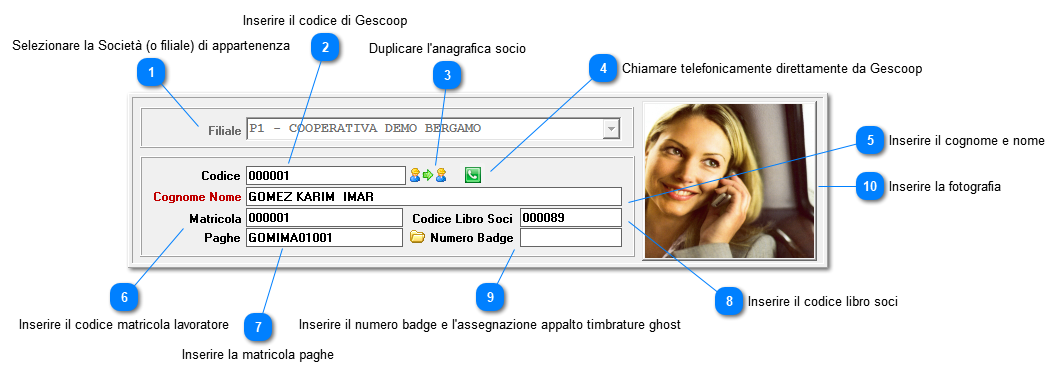Click the duplicate member record icon
The image size is (1061, 378).
point(428,175)
